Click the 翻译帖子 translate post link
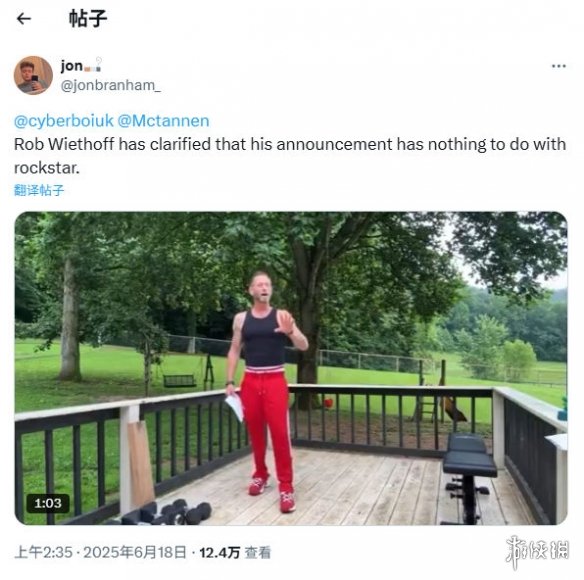The image size is (584, 580). point(39,190)
